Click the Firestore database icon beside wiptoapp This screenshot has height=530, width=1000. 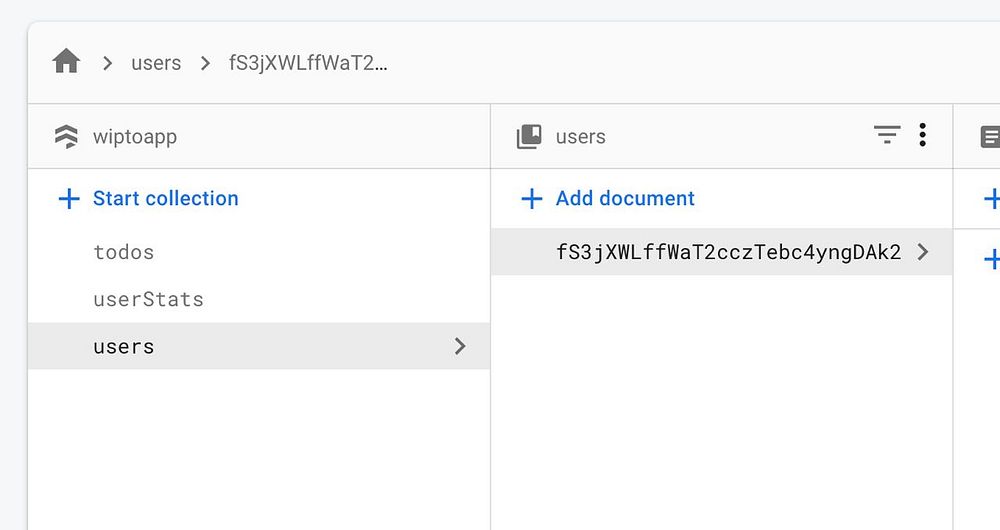point(66,137)
